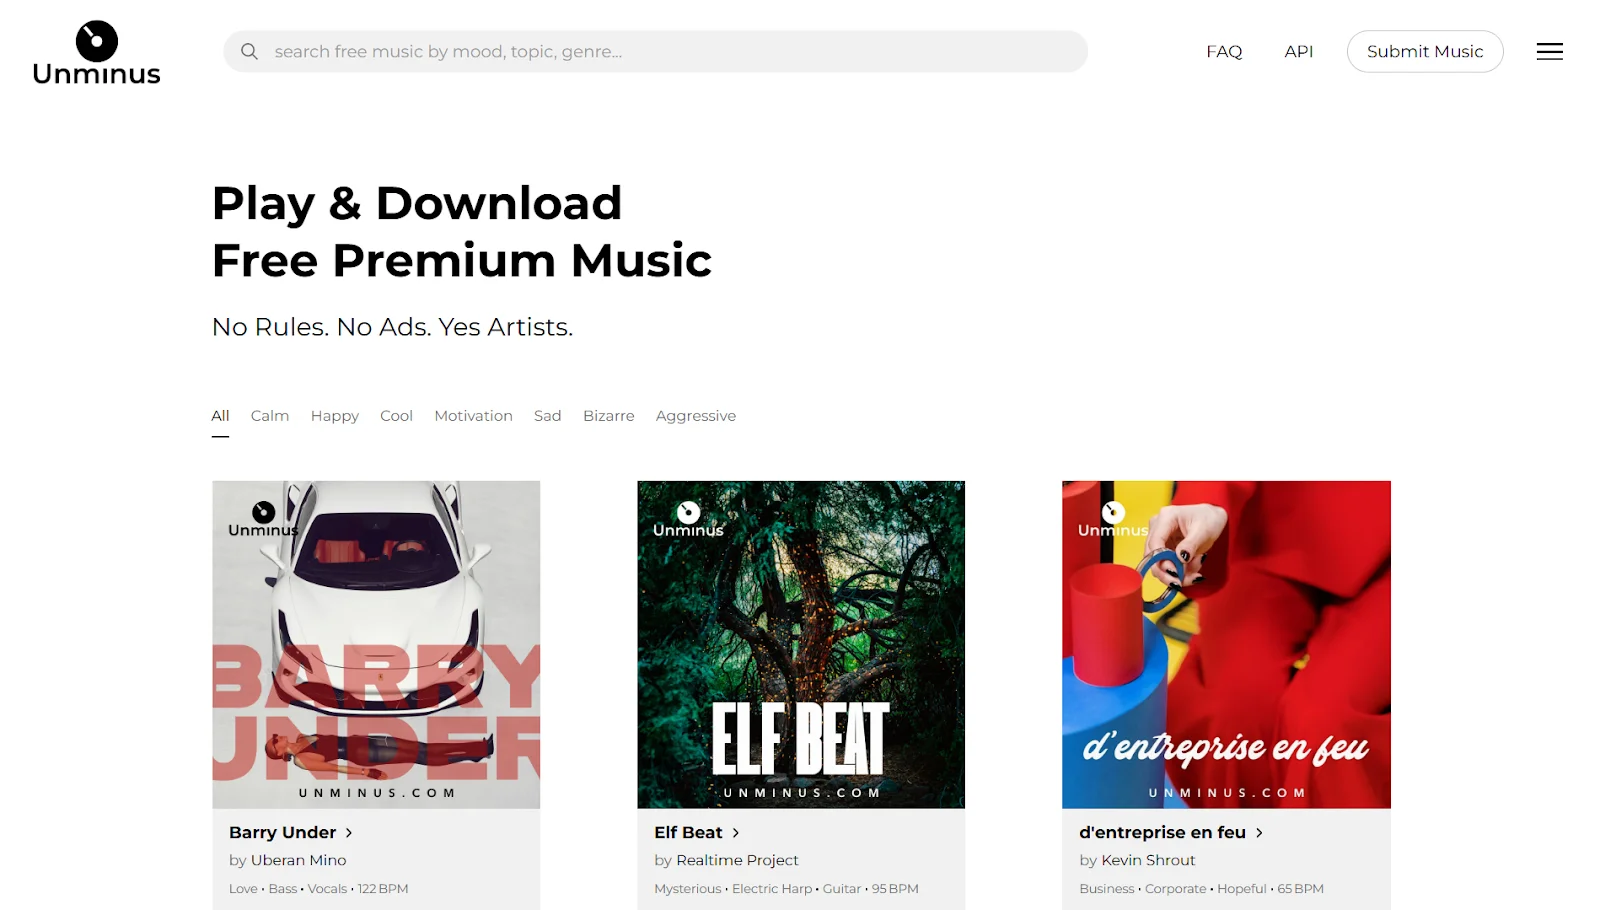Select the Aggressive mood filter

696,415
